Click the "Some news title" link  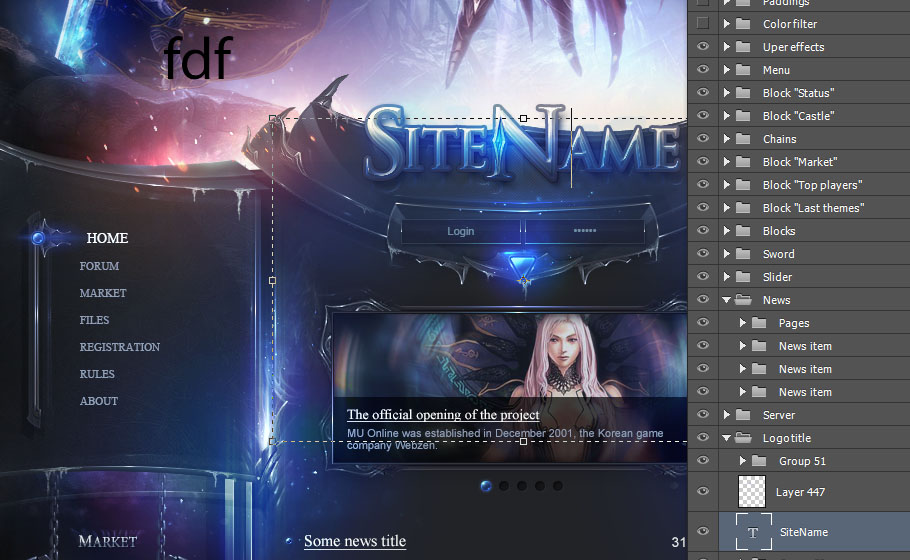click(355, 541)
